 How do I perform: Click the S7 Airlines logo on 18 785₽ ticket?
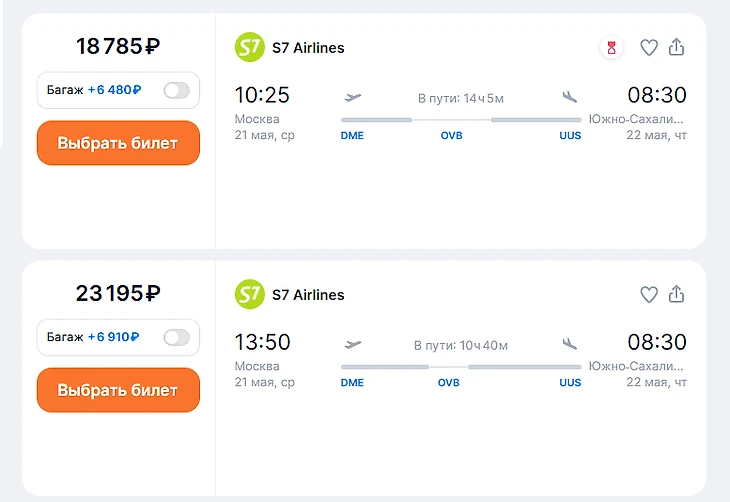point(249,47)
